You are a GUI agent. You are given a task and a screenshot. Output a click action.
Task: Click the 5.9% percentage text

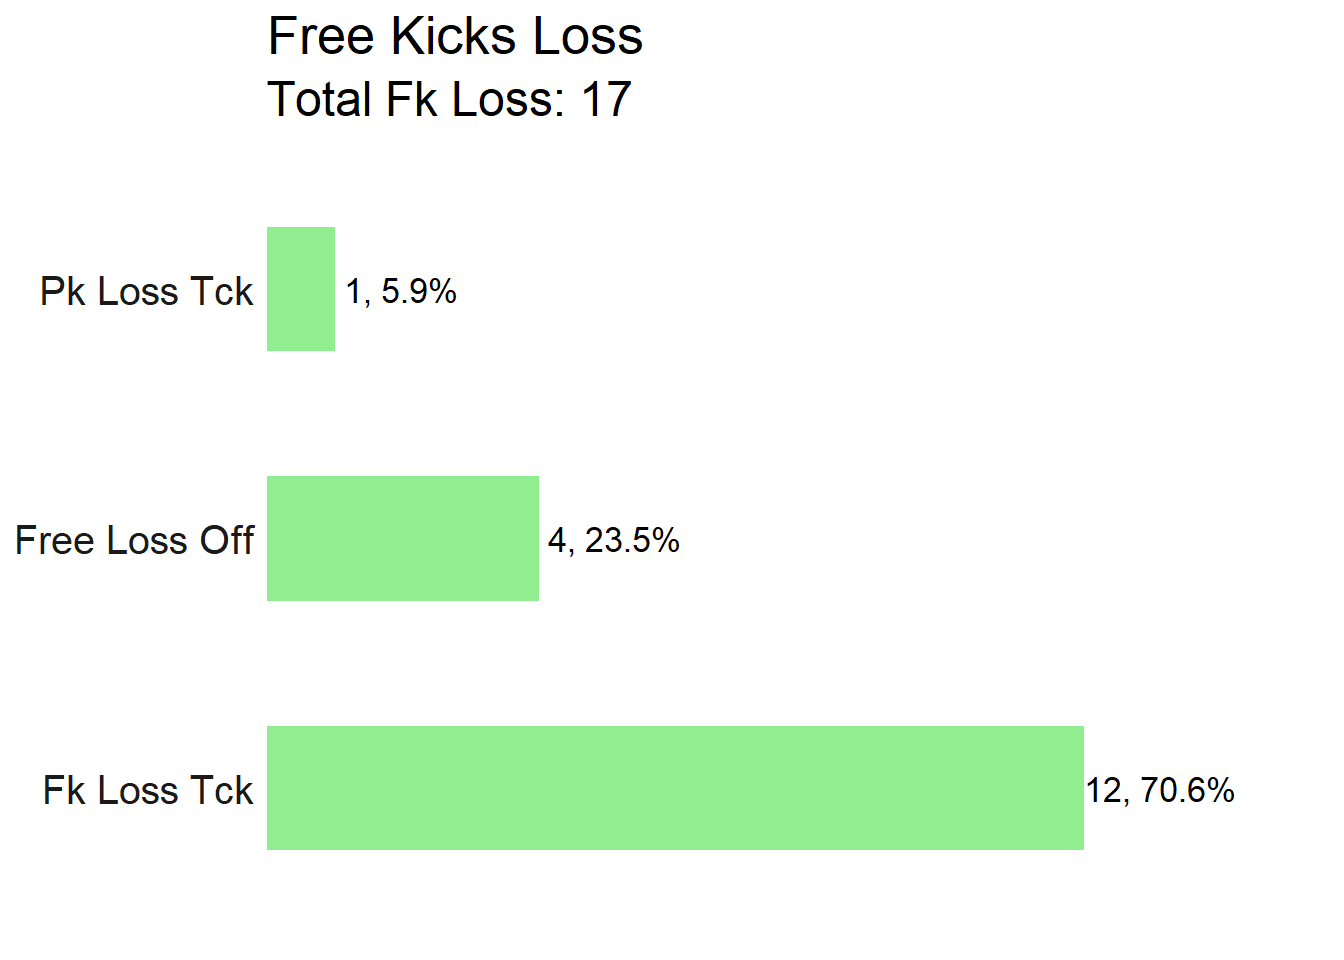point(419,291)
